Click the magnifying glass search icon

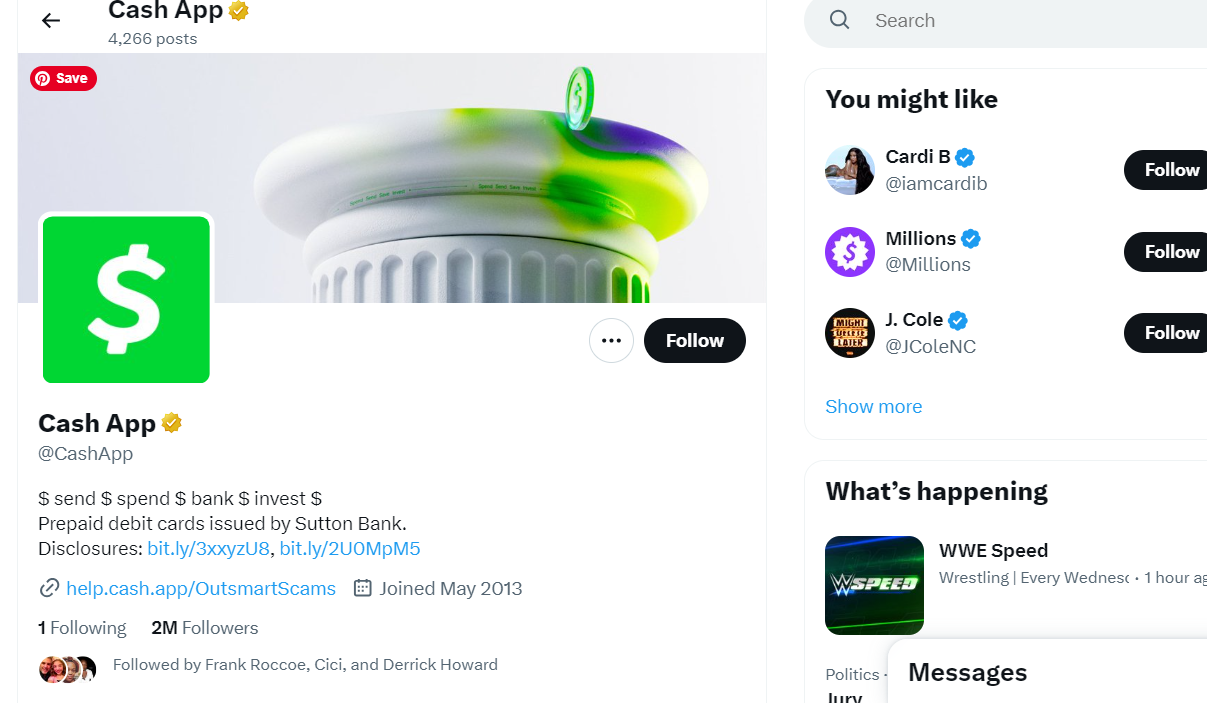[x=840, y=20]
